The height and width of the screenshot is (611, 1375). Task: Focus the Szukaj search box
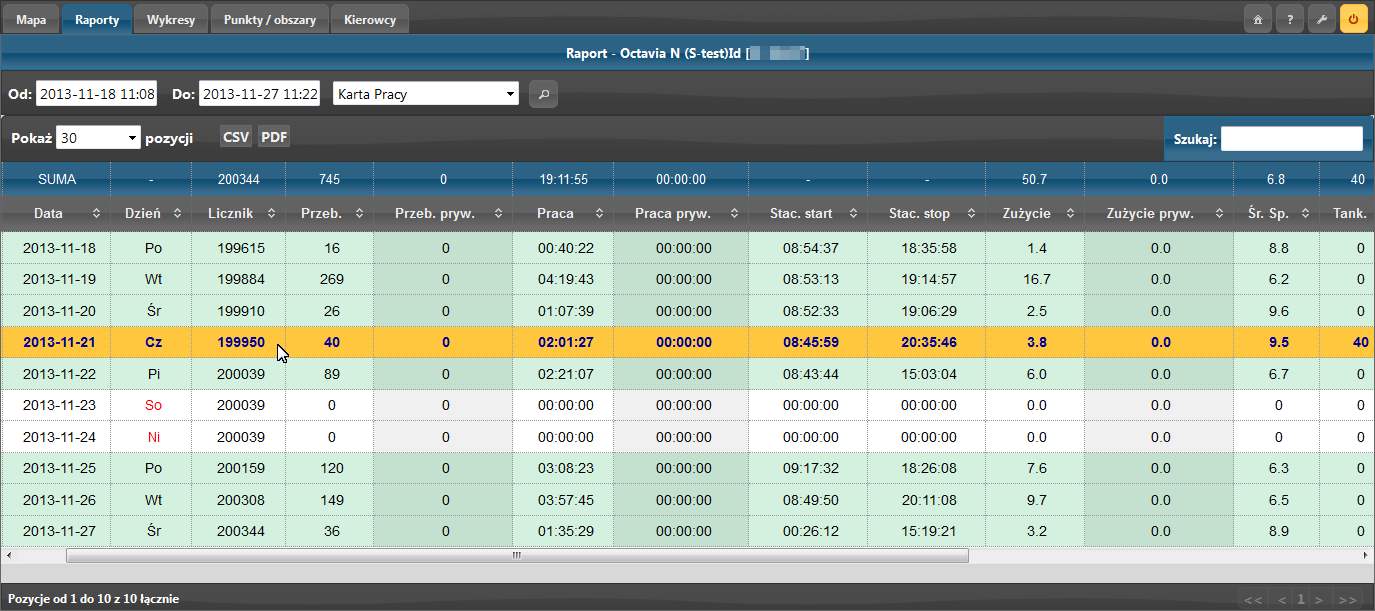click(x=1291, y=139)
